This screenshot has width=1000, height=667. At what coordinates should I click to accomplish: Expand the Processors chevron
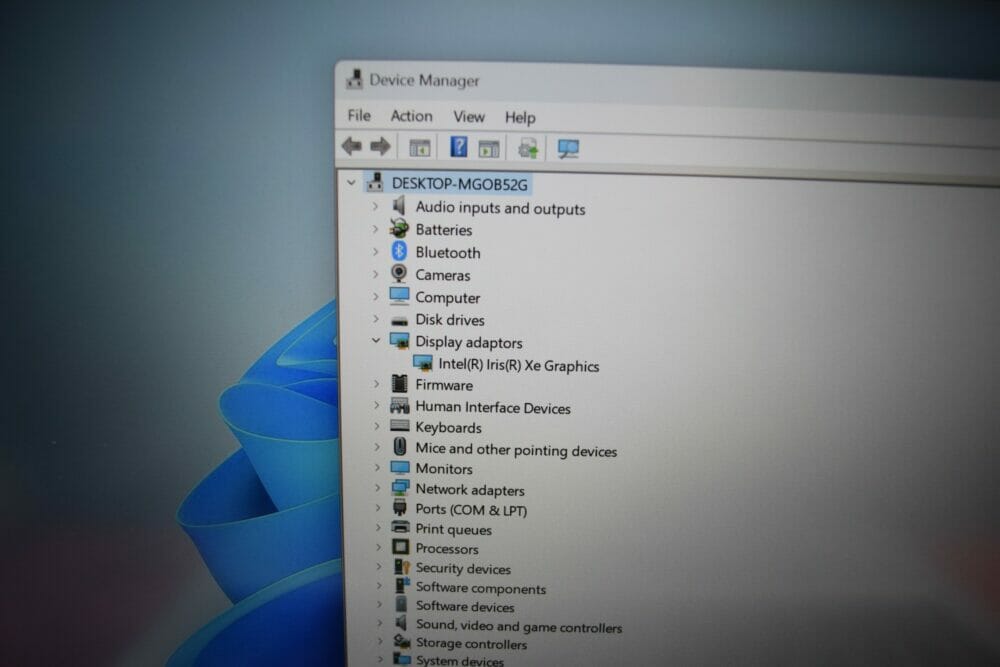point(378,547)
